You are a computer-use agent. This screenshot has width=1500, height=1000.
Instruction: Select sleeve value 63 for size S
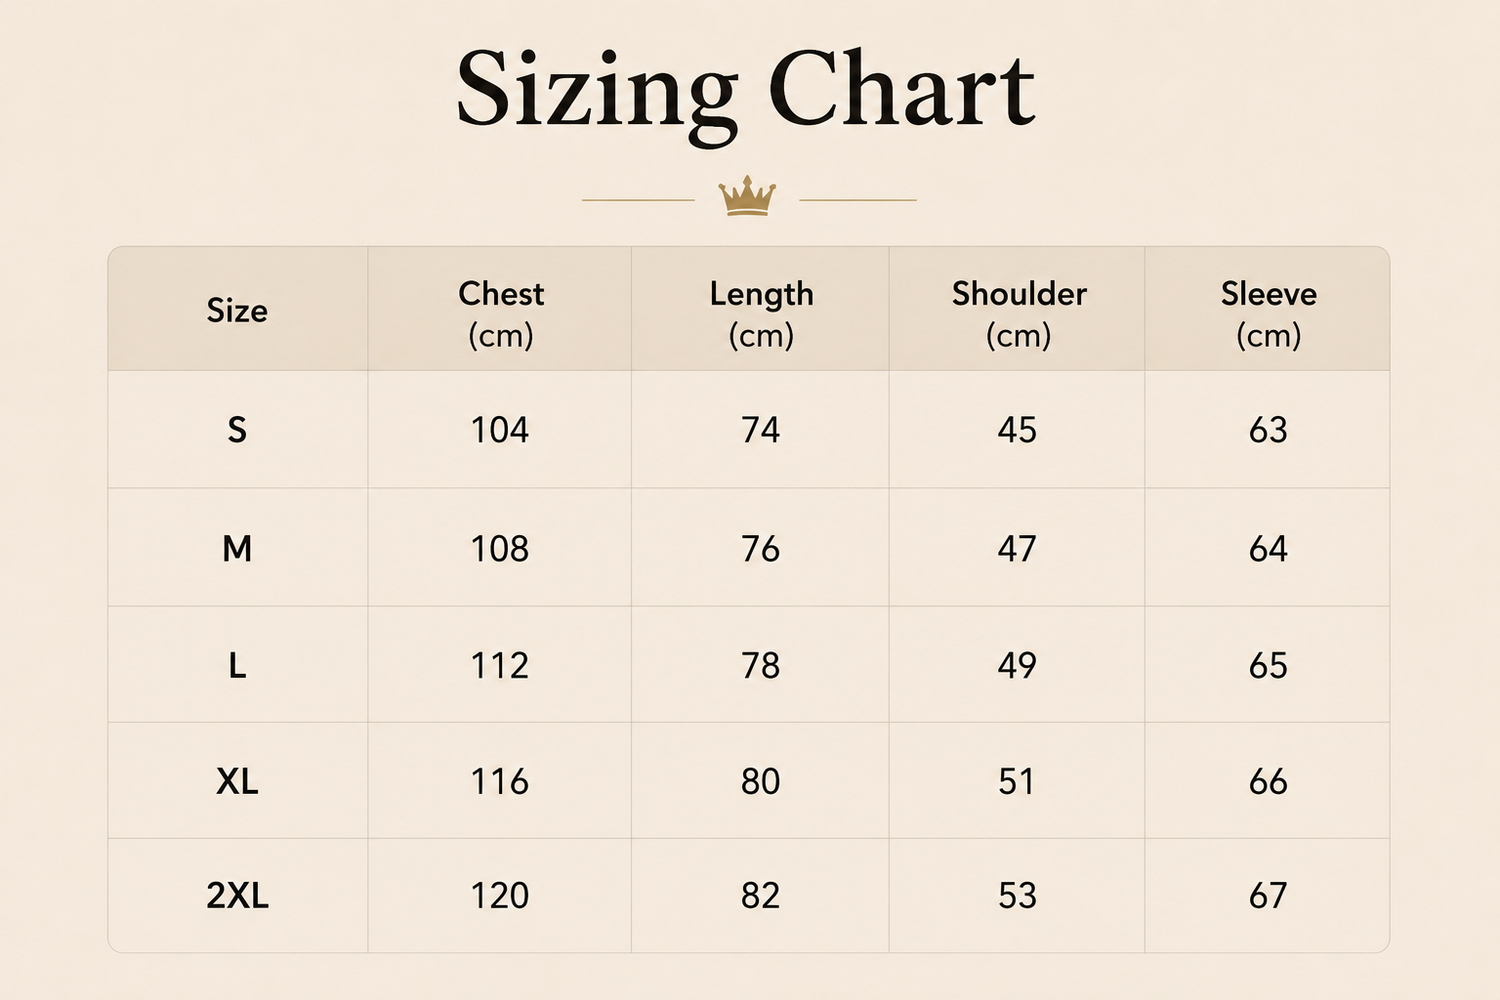1268,430
